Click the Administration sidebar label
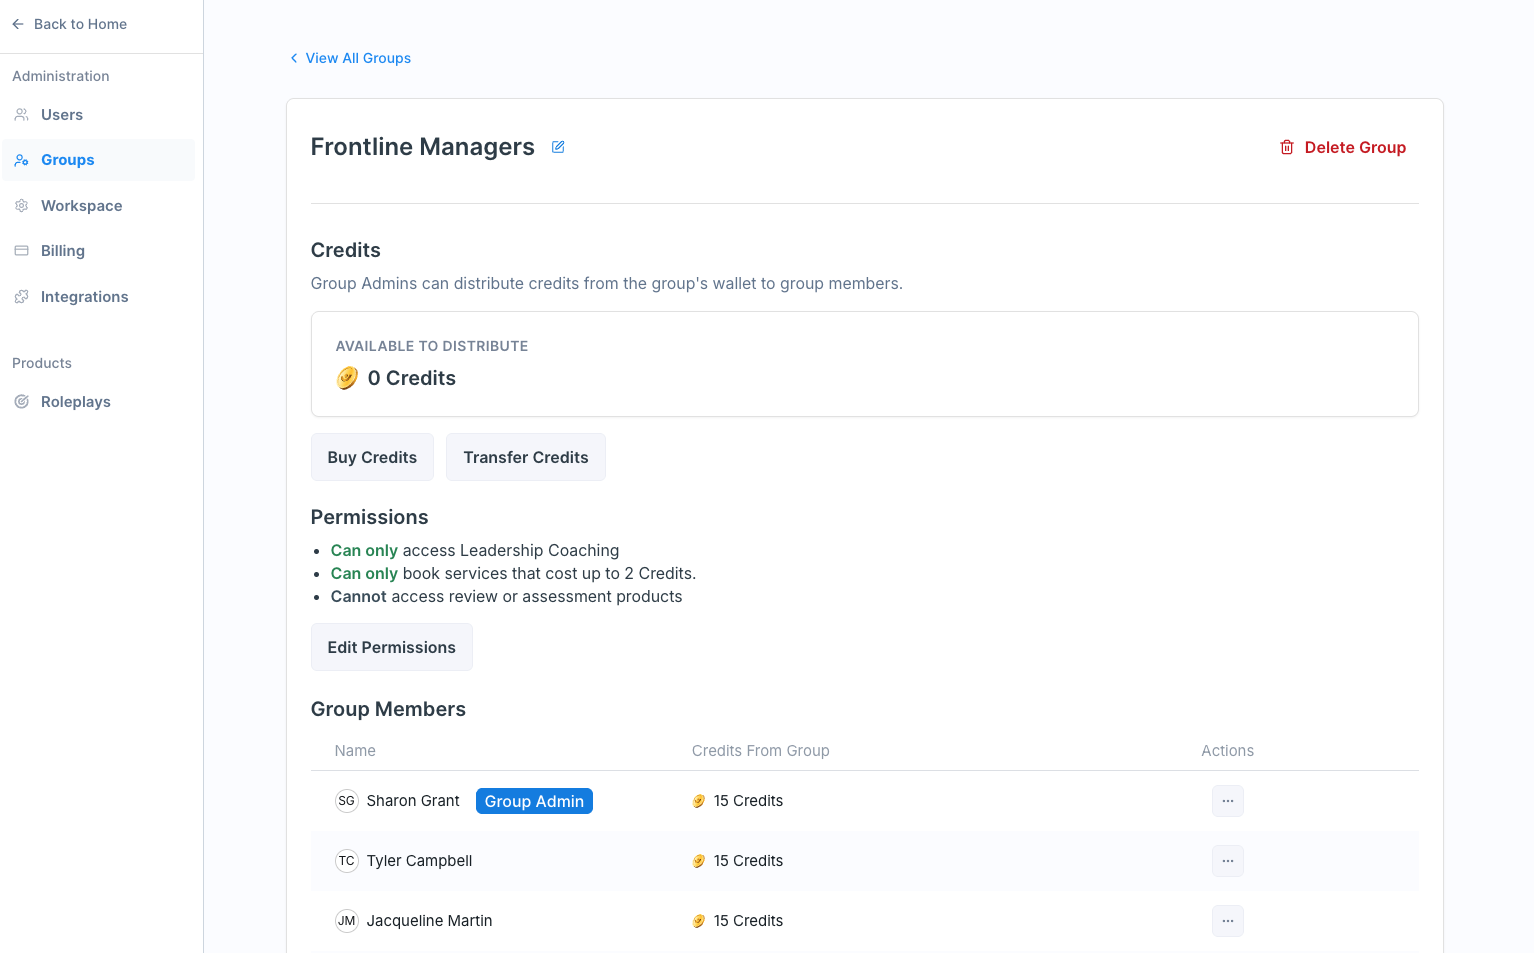 [61, 76]
